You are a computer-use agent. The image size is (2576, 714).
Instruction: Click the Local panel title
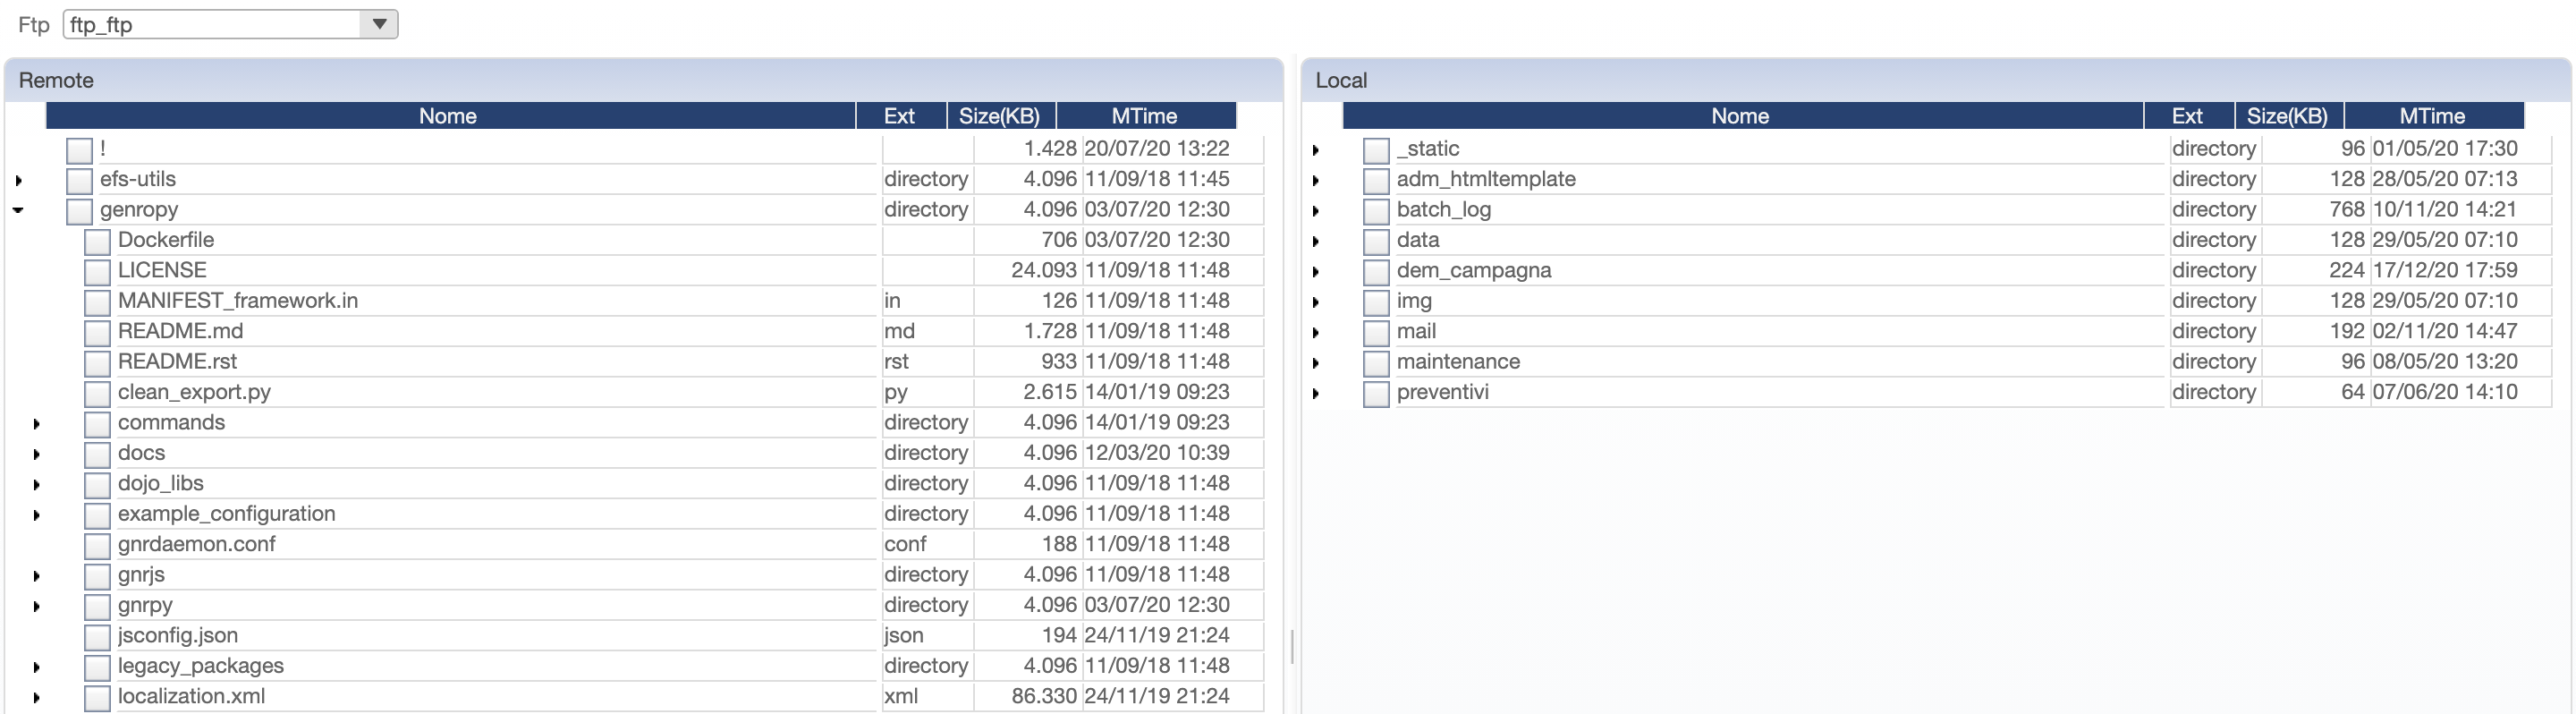[x=1341, y=81]
